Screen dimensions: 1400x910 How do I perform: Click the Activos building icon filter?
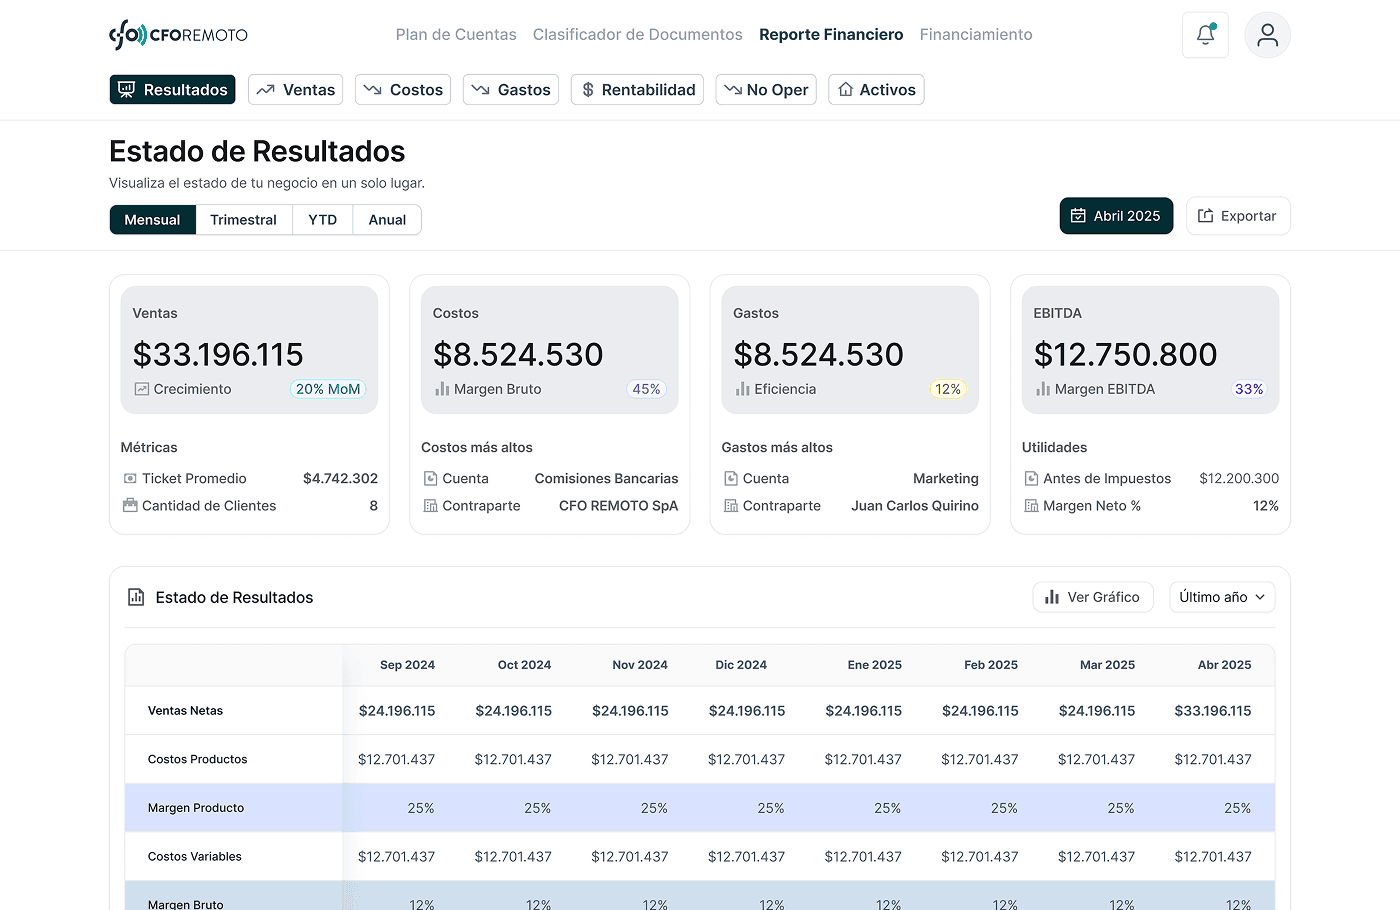849,89
